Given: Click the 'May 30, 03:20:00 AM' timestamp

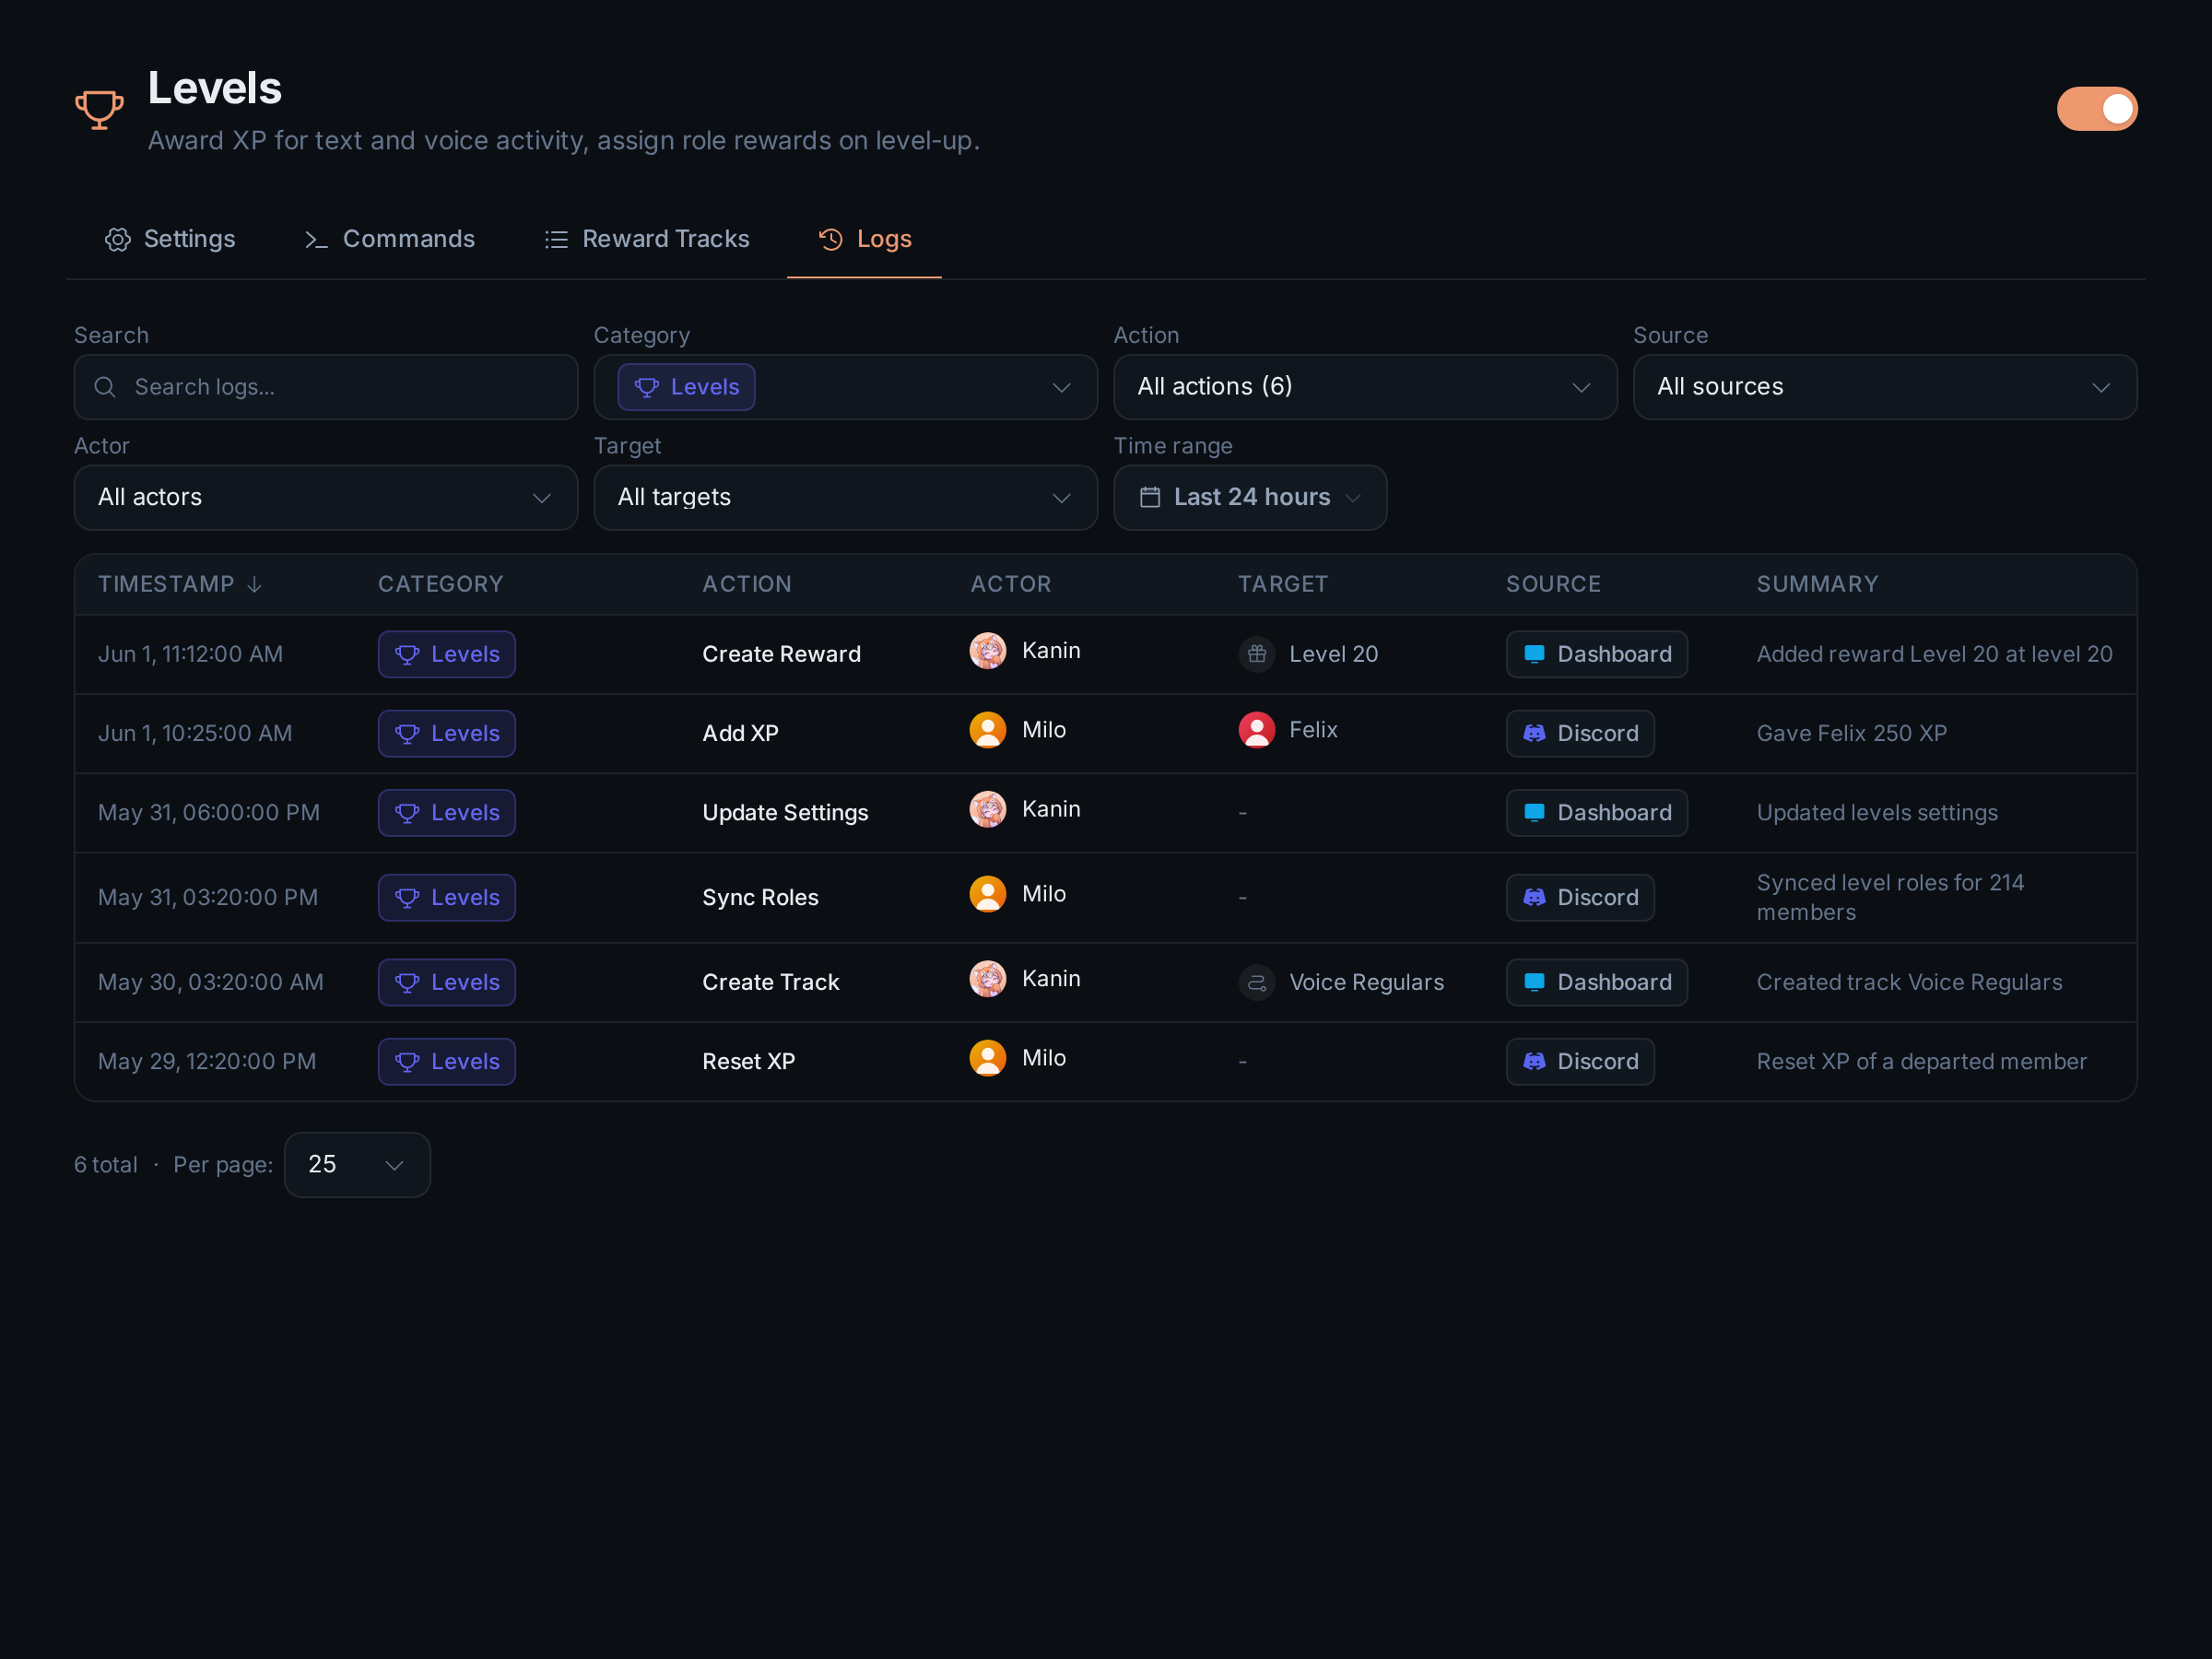Looking at the screenshot, I should click(x=211, y=982).
